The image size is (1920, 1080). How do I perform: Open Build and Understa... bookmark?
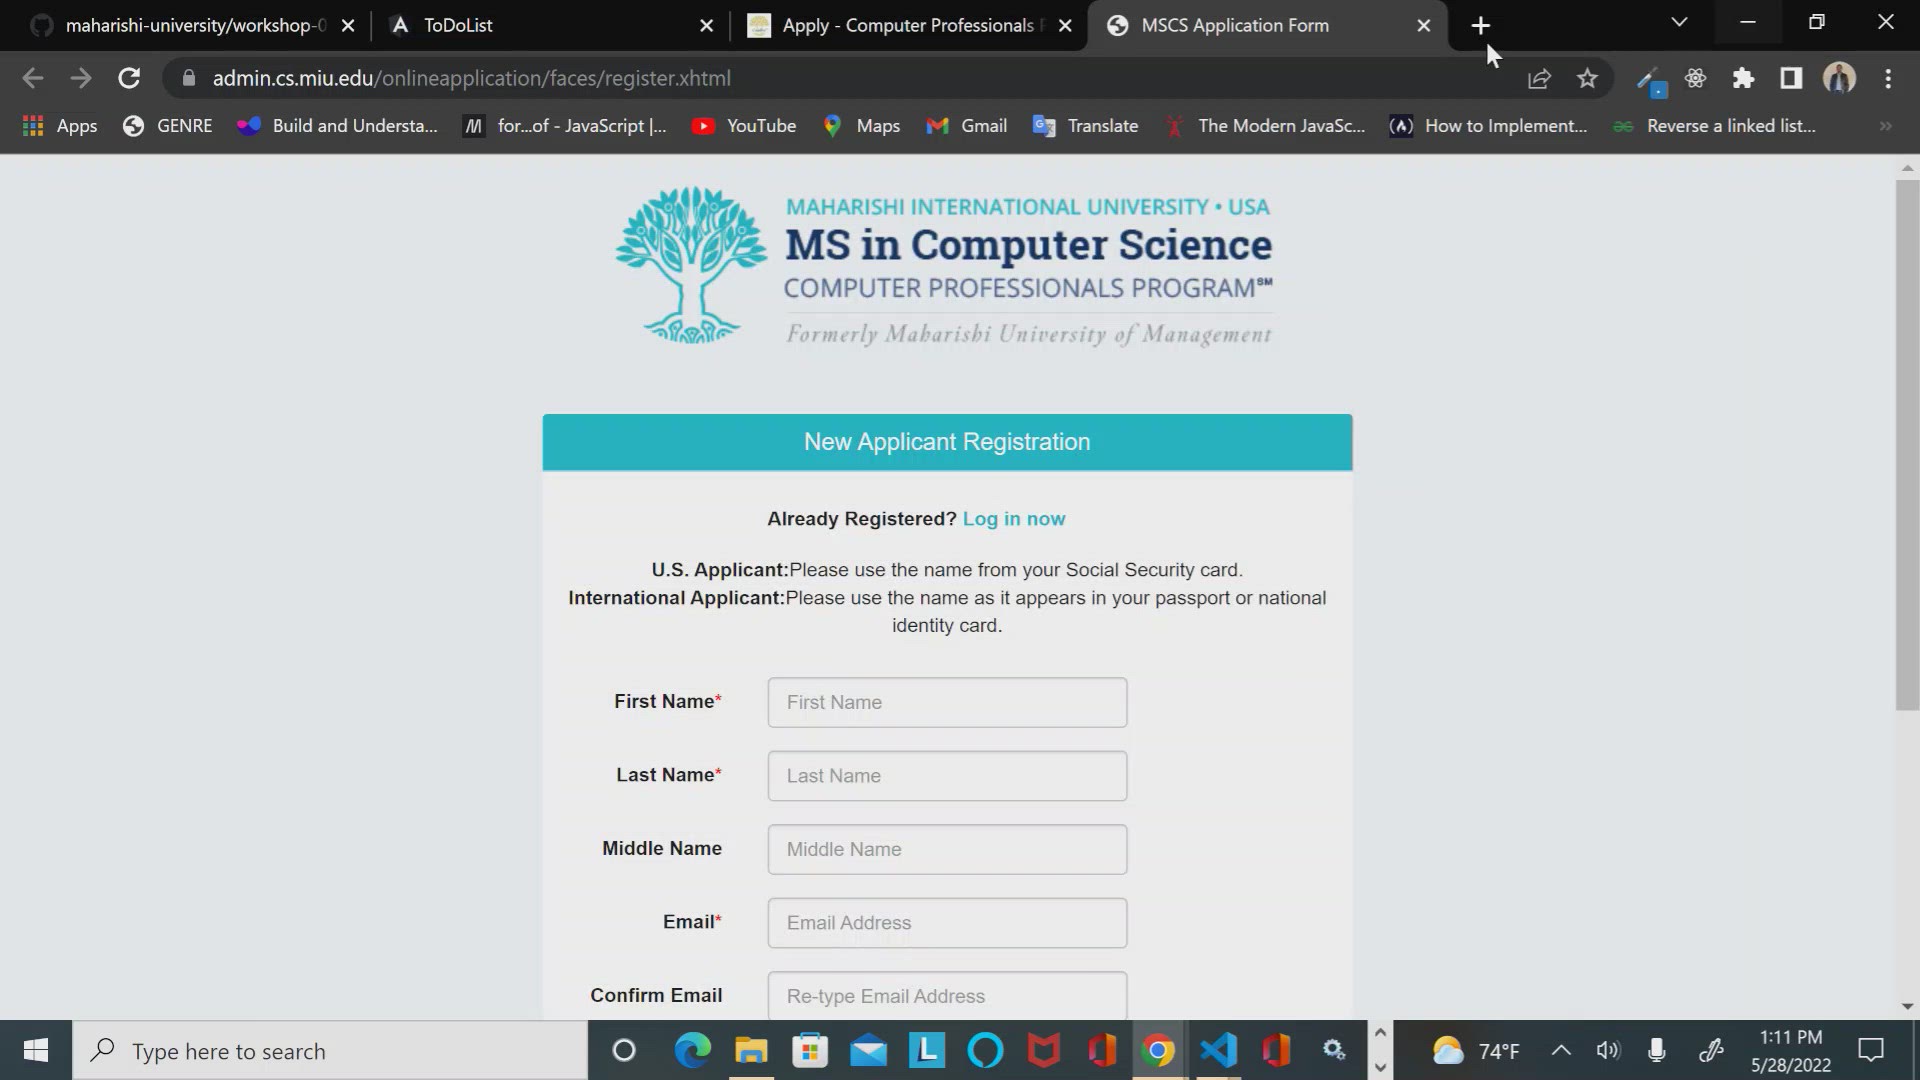pos(337,126)
